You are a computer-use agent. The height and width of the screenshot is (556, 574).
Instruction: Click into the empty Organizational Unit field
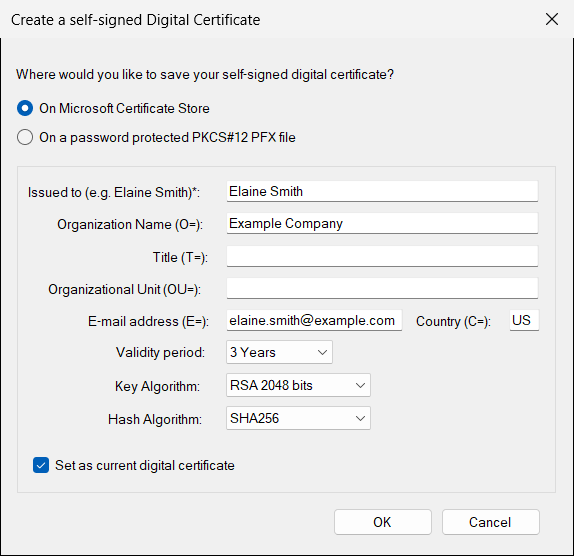pos(382,288)
